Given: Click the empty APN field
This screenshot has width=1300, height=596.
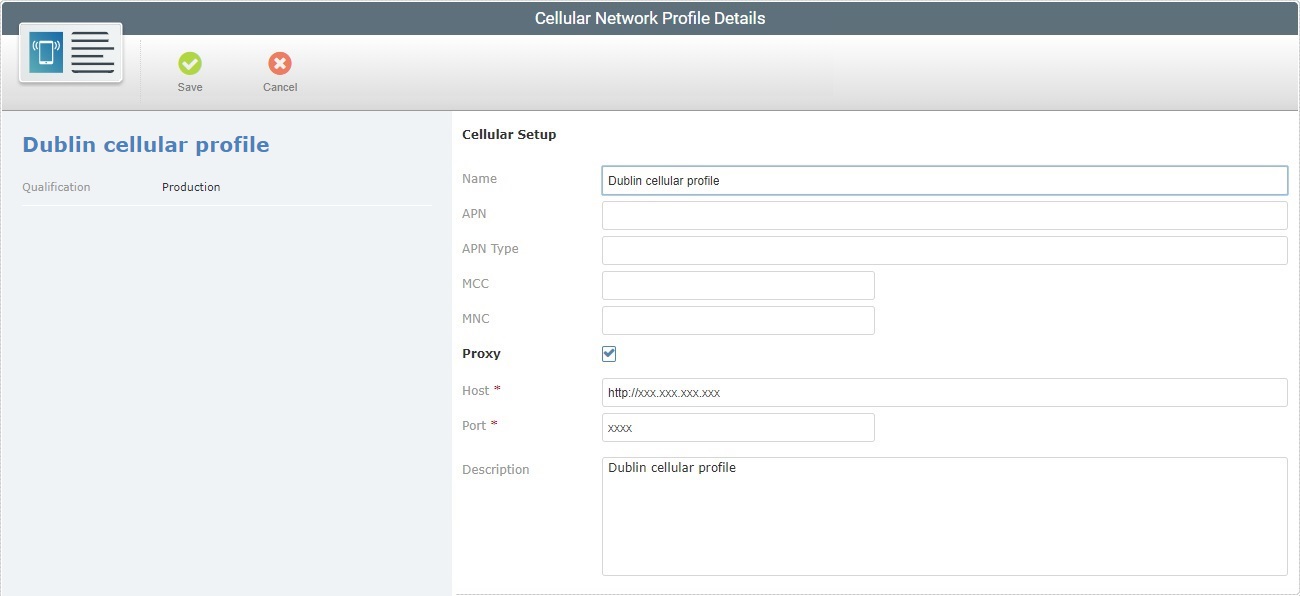Looking at the screenshot, I should pos(944,215).
